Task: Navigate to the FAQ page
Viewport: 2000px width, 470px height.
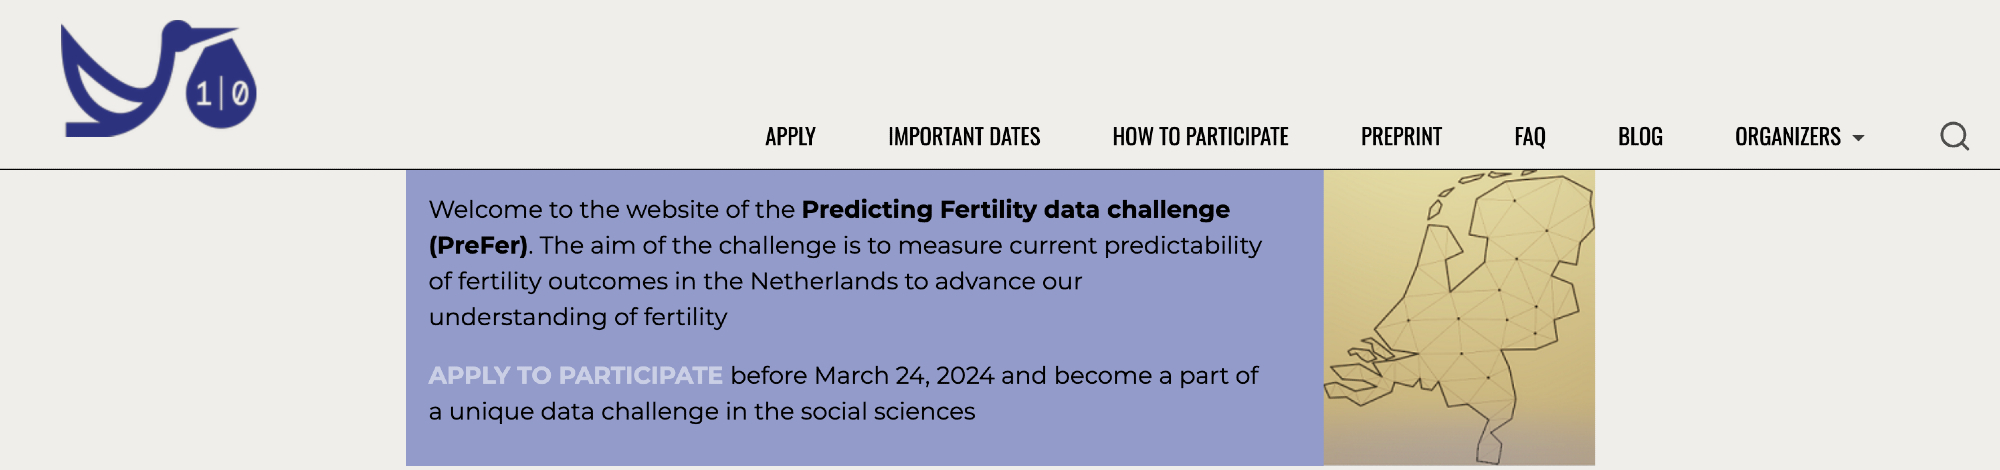Action: [x=1530, y=137]
